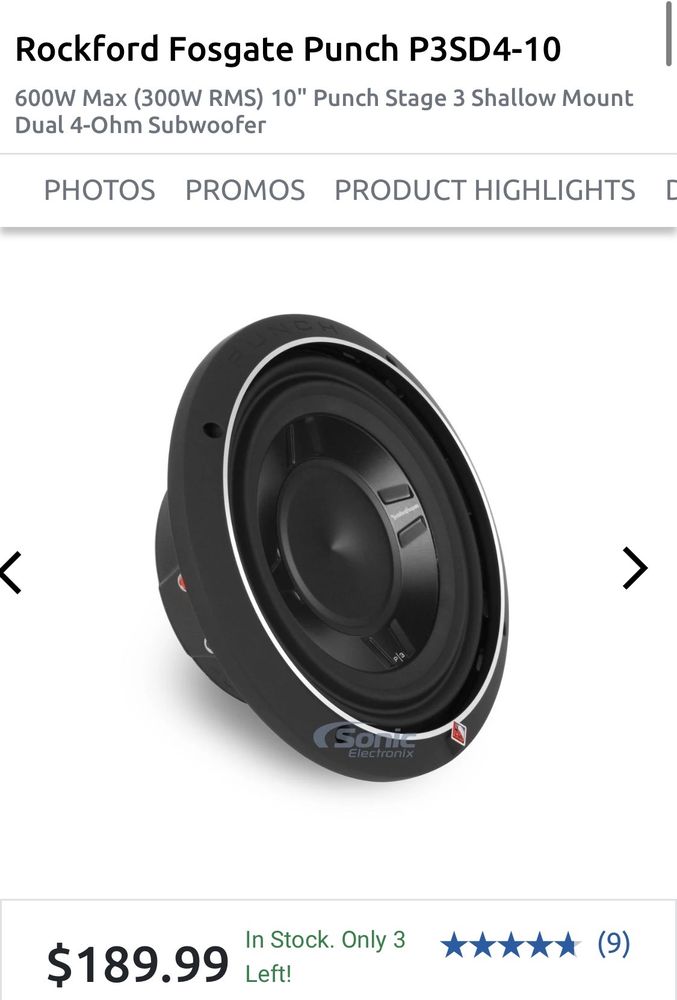677x1000 pixels.
Task: Open the (9) reviews link
Action: (x=613, y=943)
